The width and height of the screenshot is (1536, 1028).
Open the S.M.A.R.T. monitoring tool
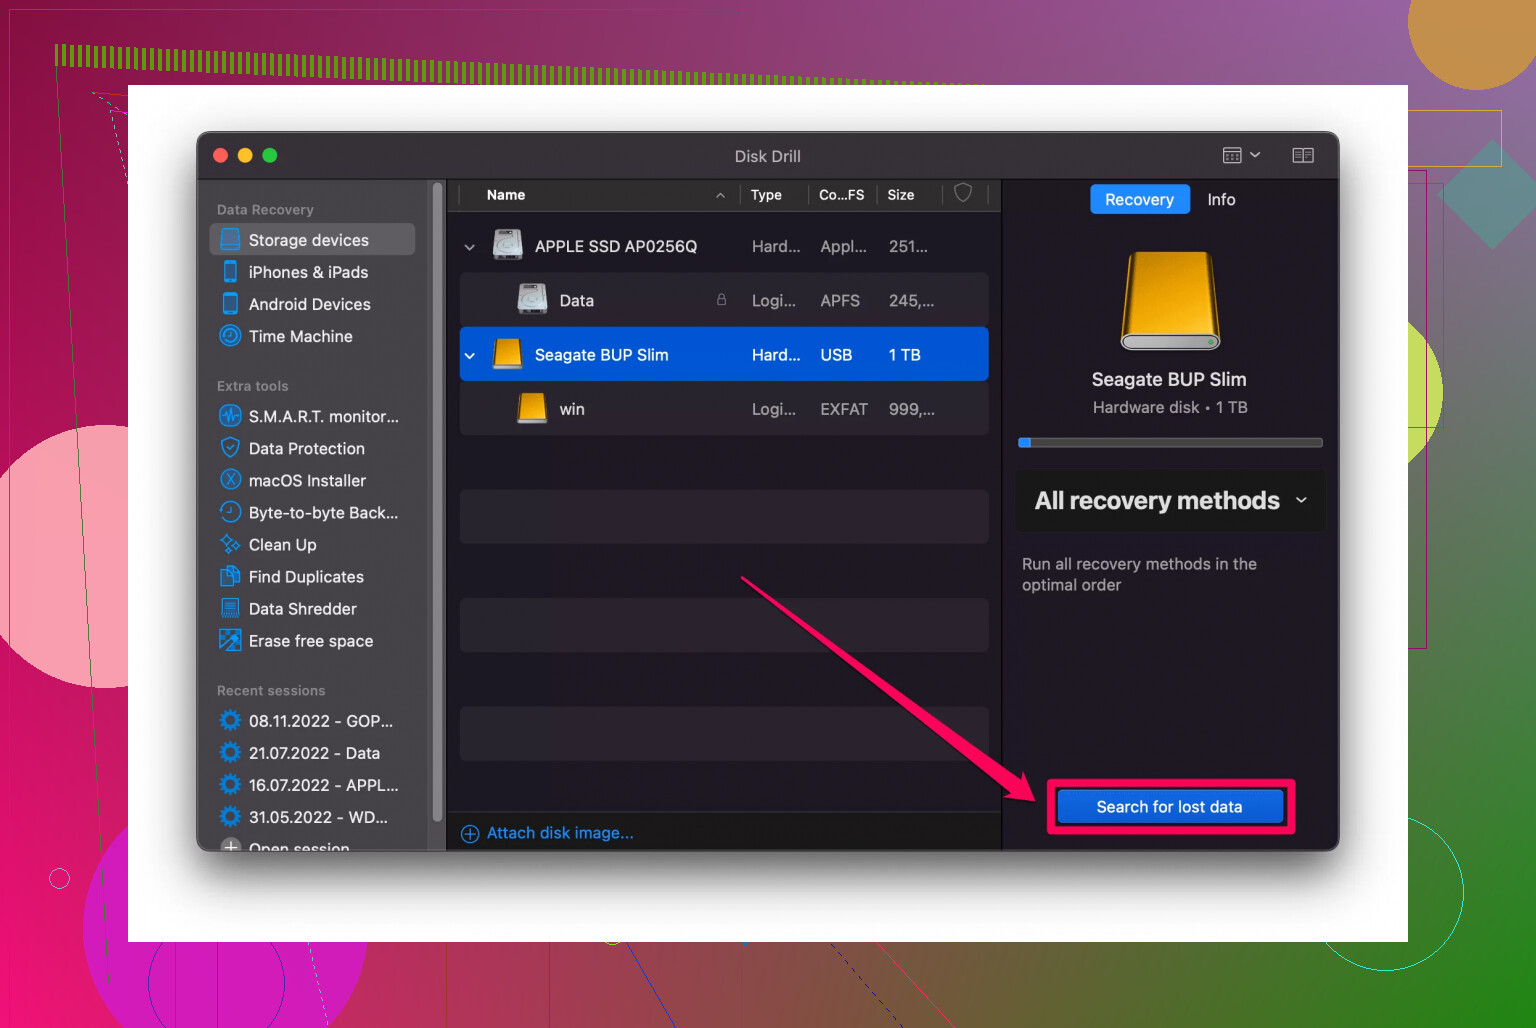(231, 416)
